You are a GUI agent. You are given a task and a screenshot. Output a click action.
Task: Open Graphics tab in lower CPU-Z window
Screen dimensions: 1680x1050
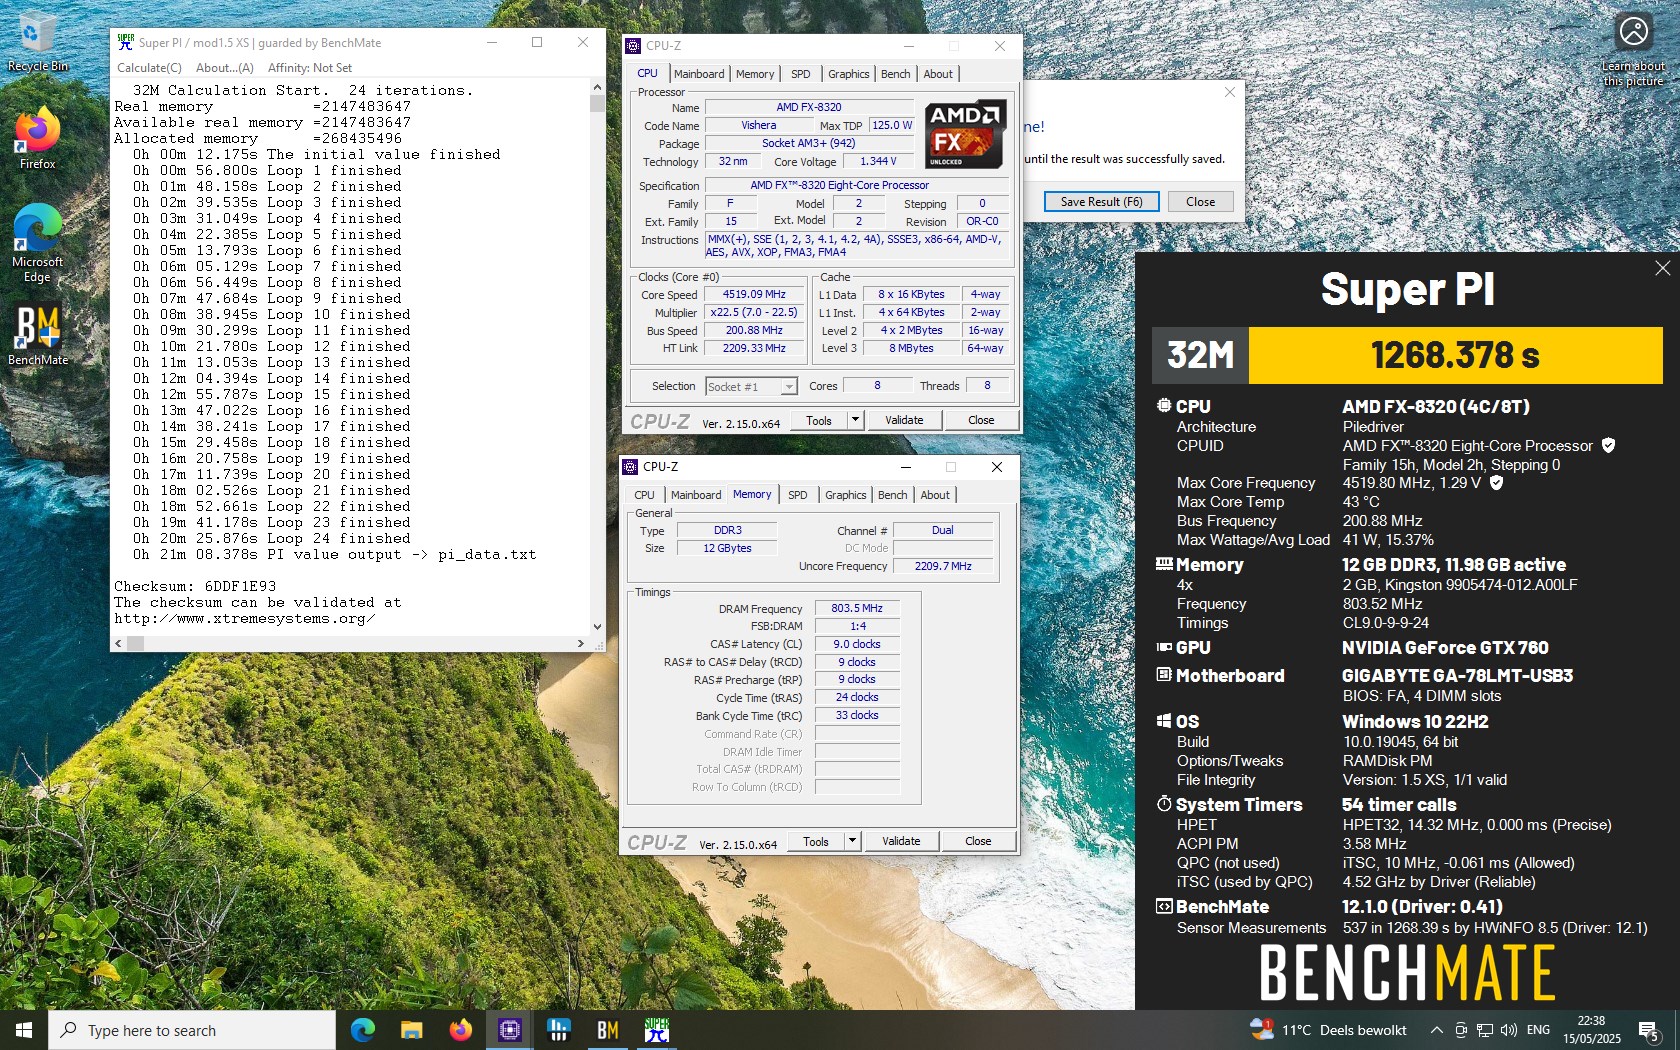(846, 495)
